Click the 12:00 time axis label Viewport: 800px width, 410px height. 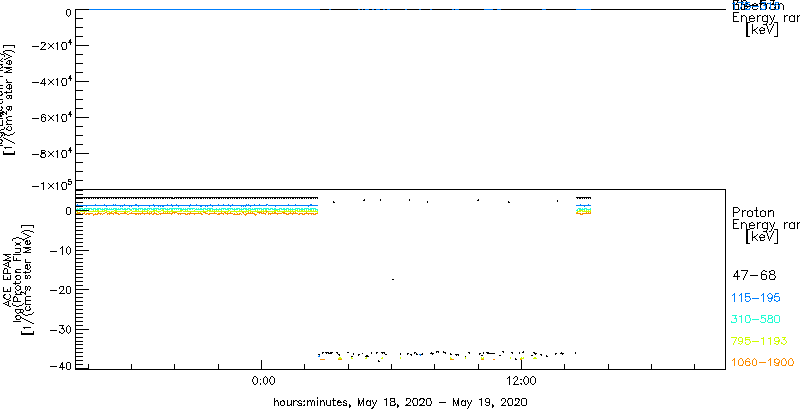(521, 381)
